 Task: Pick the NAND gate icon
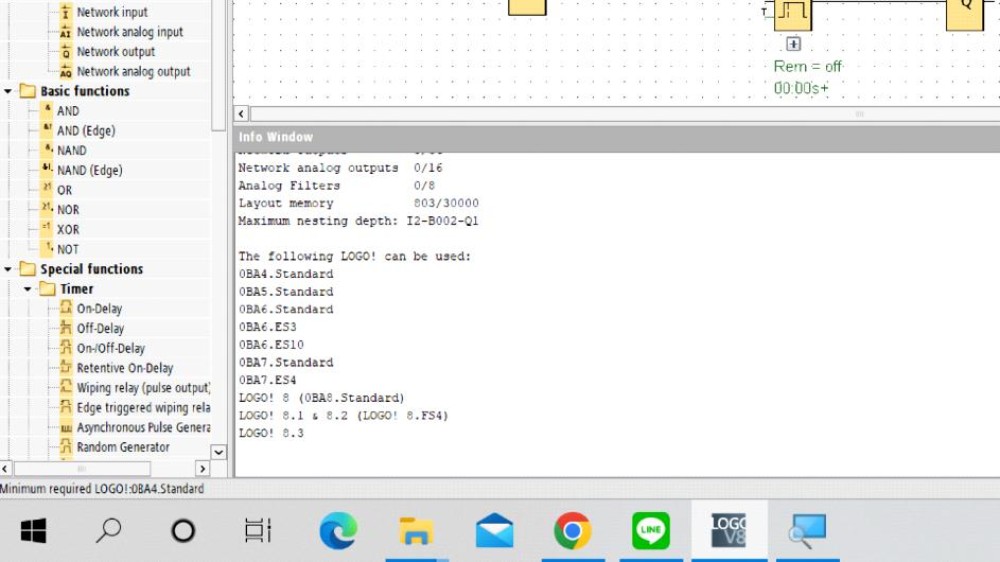(47, 150)
